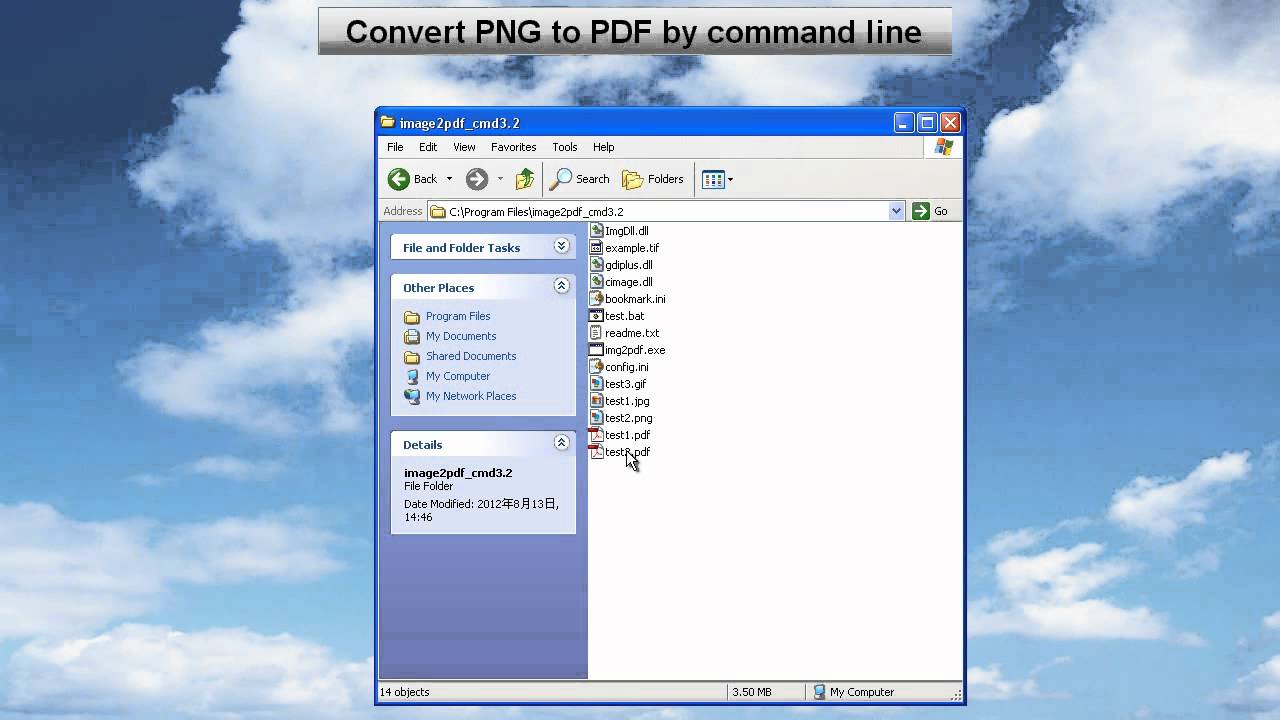The image size is (1280, 720).
Task: Toggle the Folders pane
Action: (653, 179)
